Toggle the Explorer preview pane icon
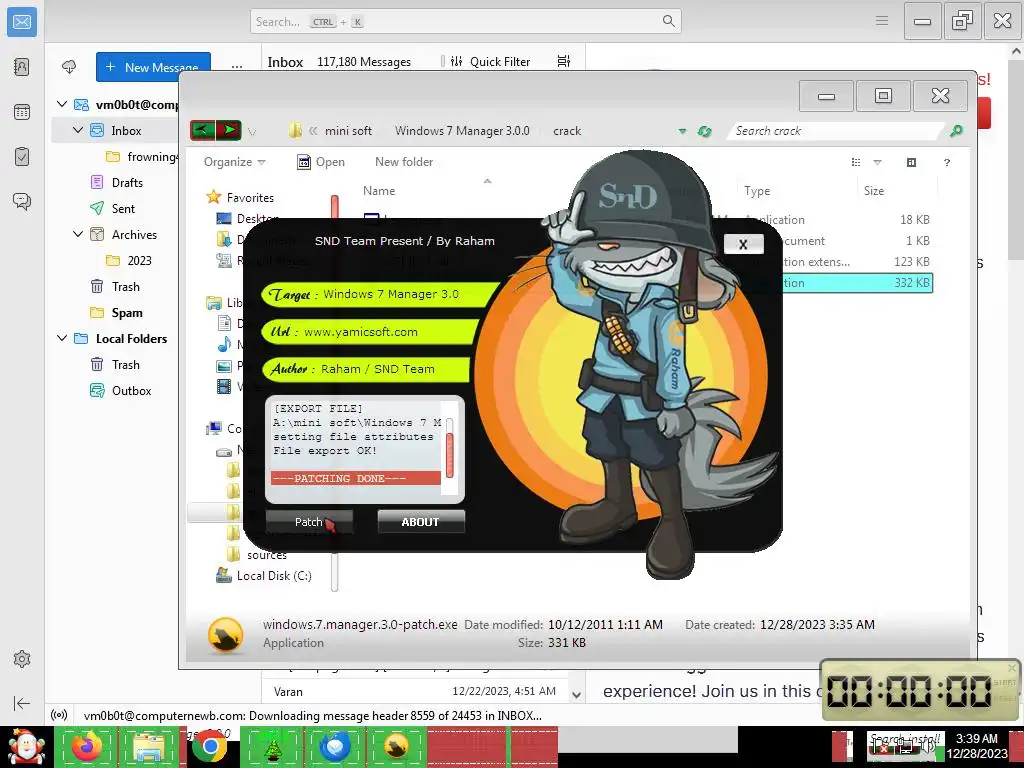Viewport: 1024px width, 768px height. (x=911, y=162)
